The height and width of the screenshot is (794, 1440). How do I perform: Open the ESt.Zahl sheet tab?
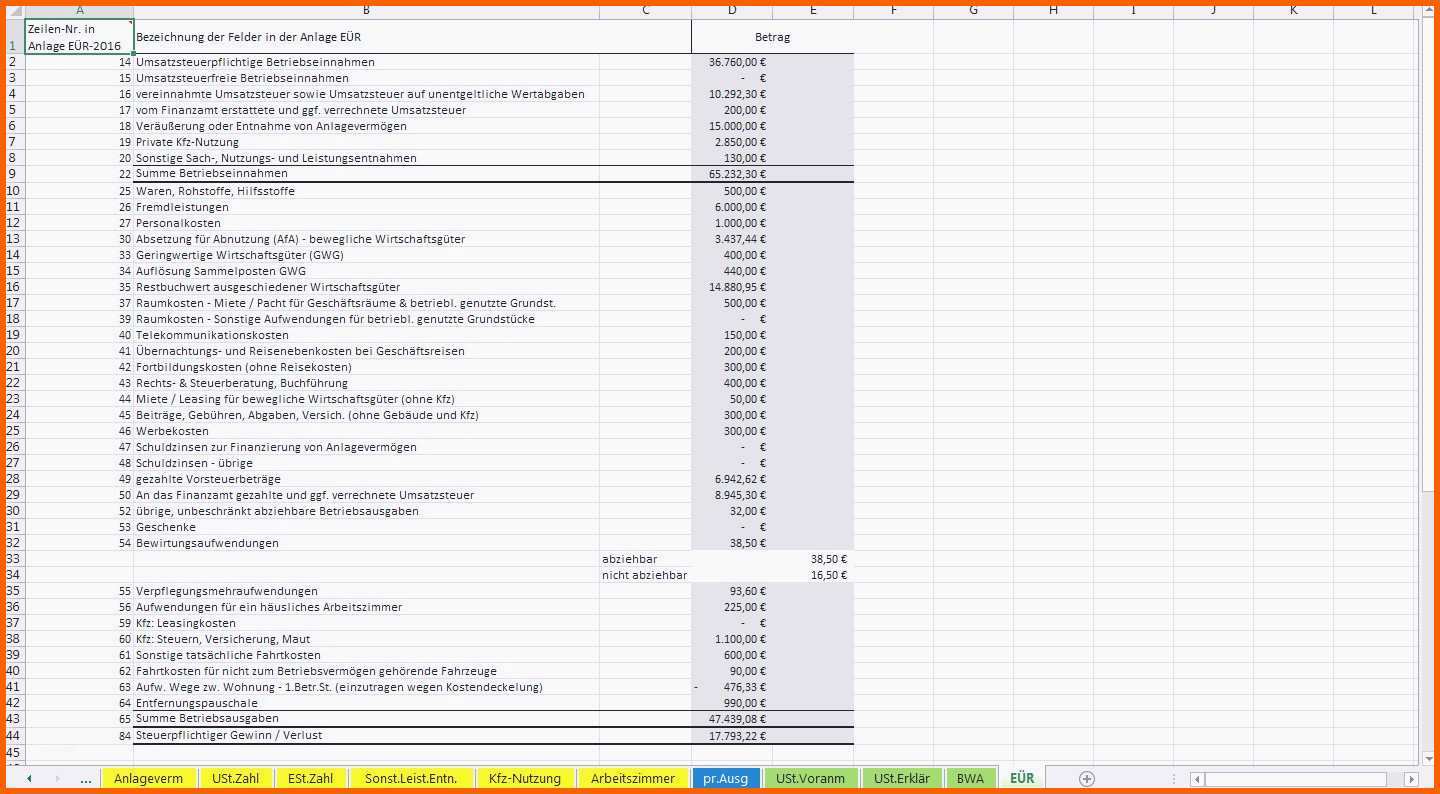[310, 778]
